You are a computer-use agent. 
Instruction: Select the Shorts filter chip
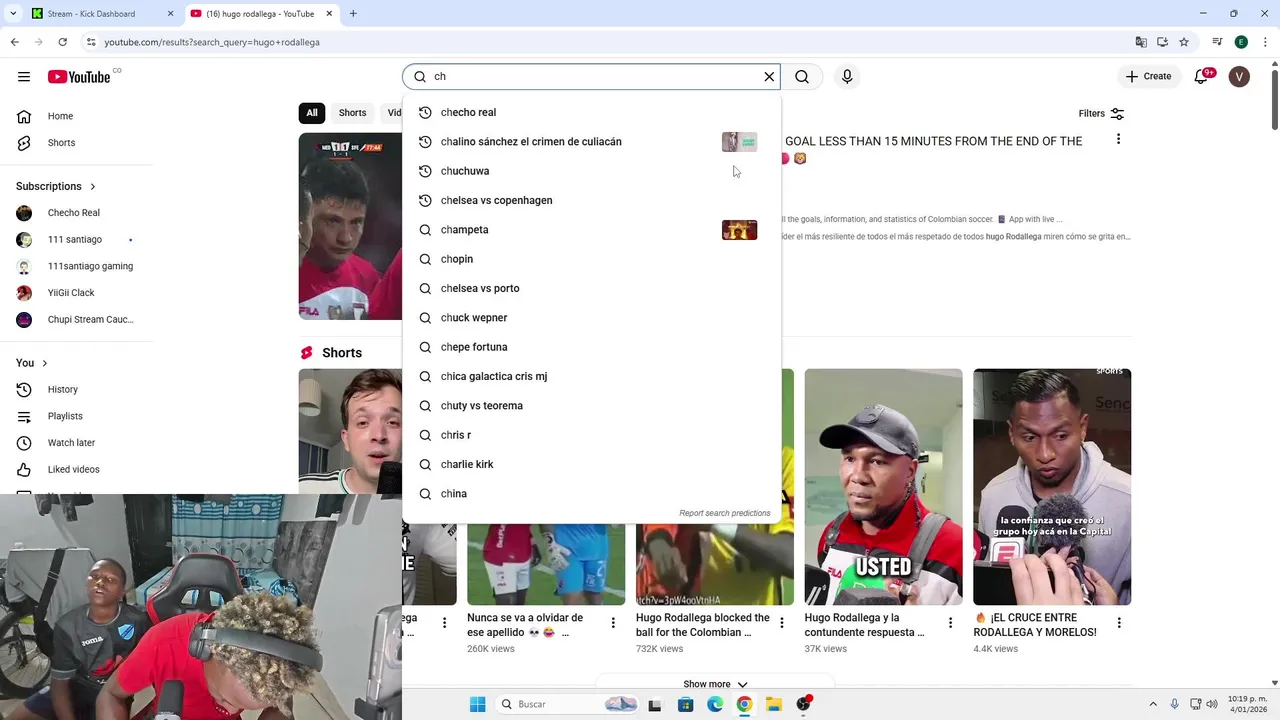point(352,113)
